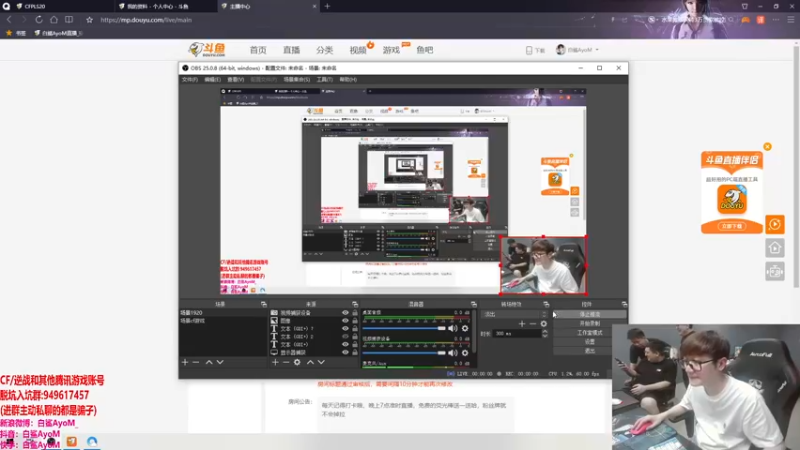Open OBS 编辑(E) menu
The height and width of the screenshot is (450, 800).
[x=212, y=80]
